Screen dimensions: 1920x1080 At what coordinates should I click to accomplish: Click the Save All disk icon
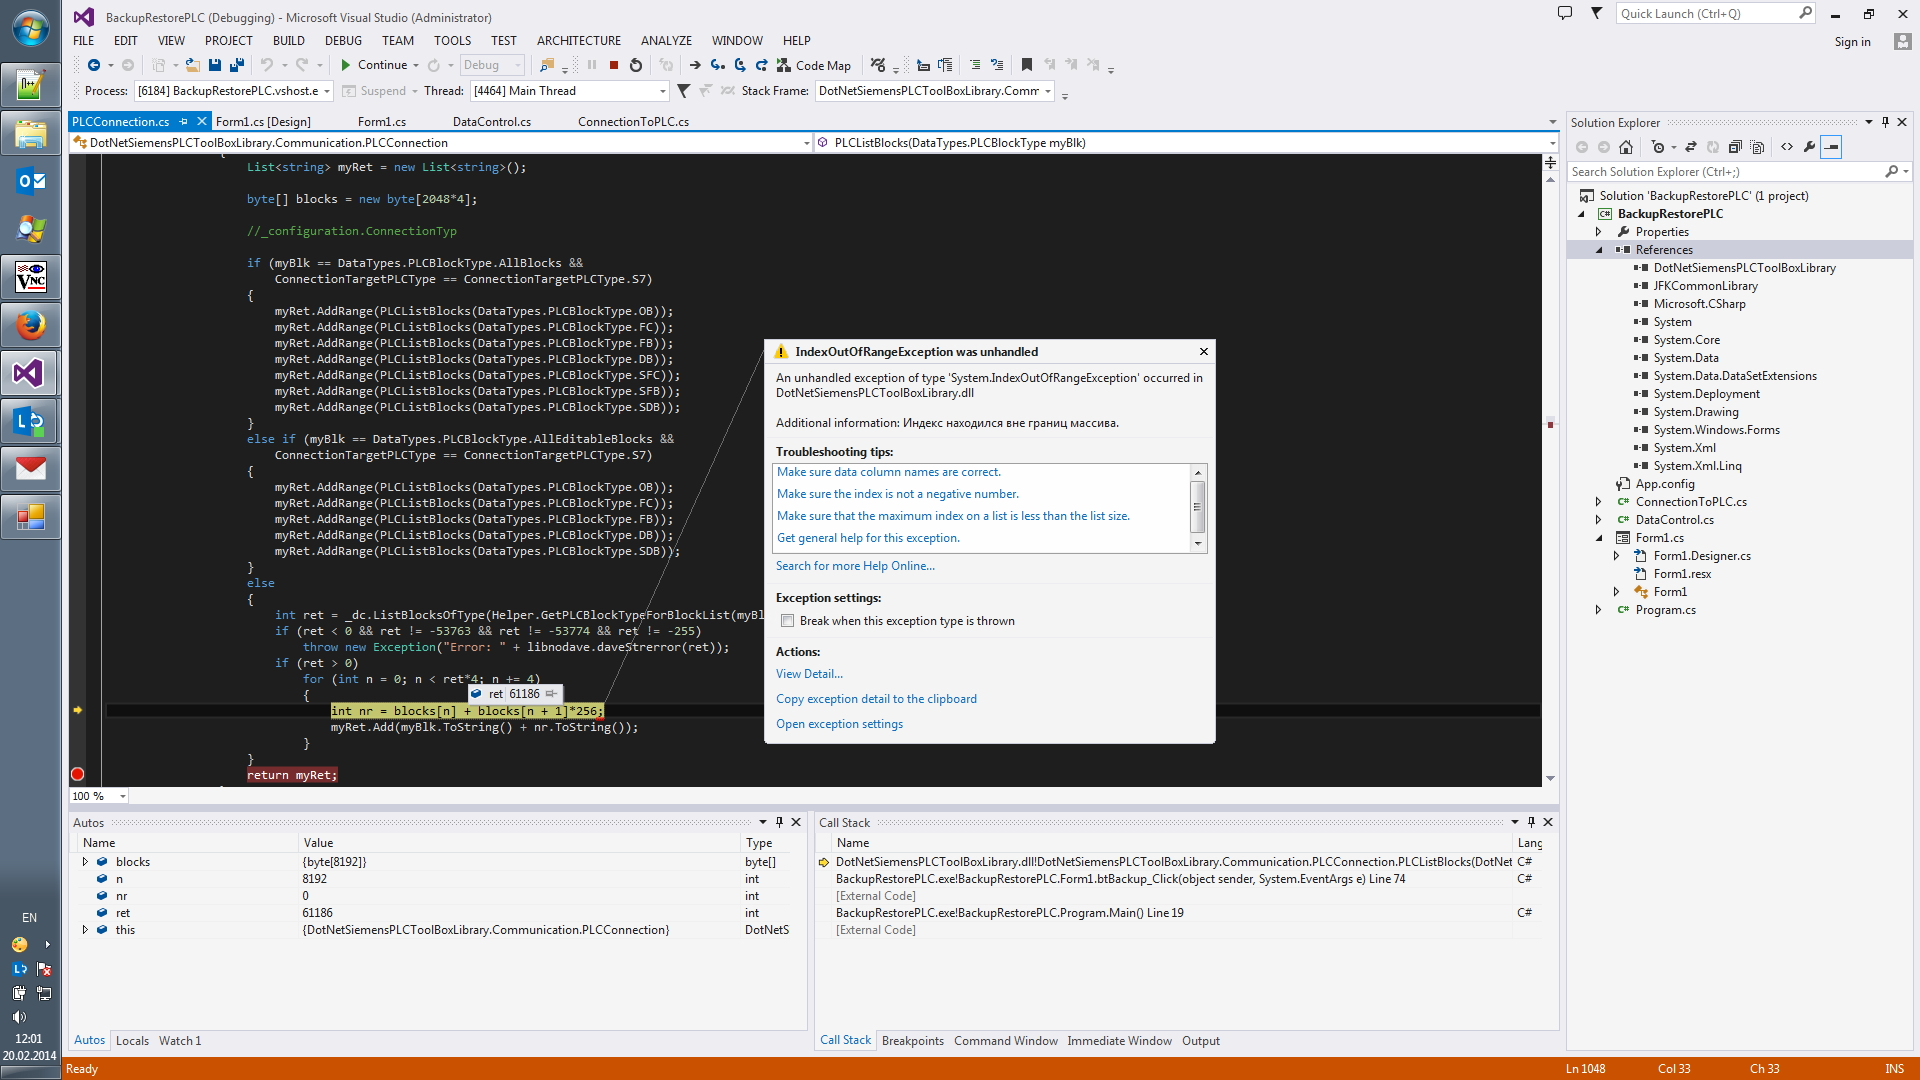coord(237,65)
